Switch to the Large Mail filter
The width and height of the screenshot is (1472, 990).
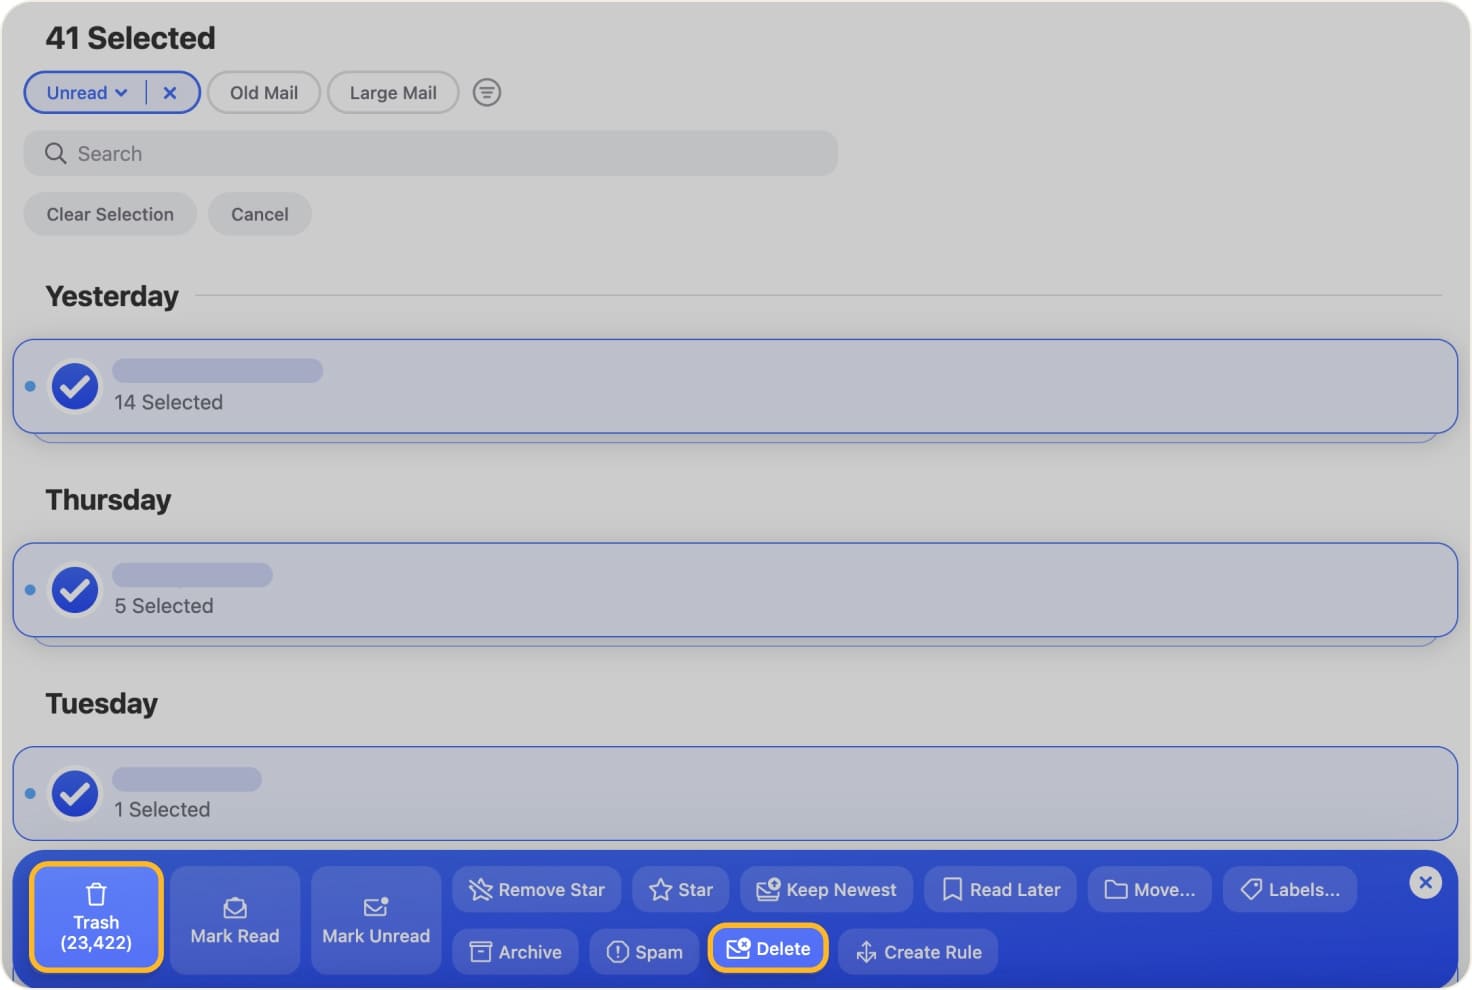click(392, 92)
